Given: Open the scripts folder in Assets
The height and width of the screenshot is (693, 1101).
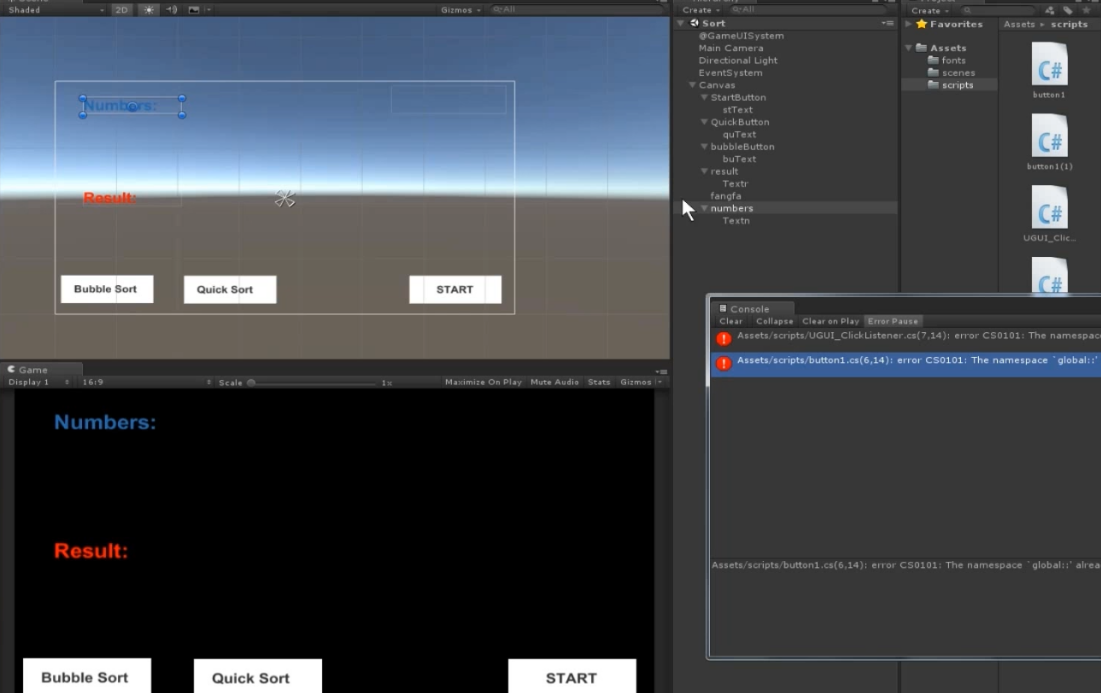Looking at the screenshot, I should (956, 85).
